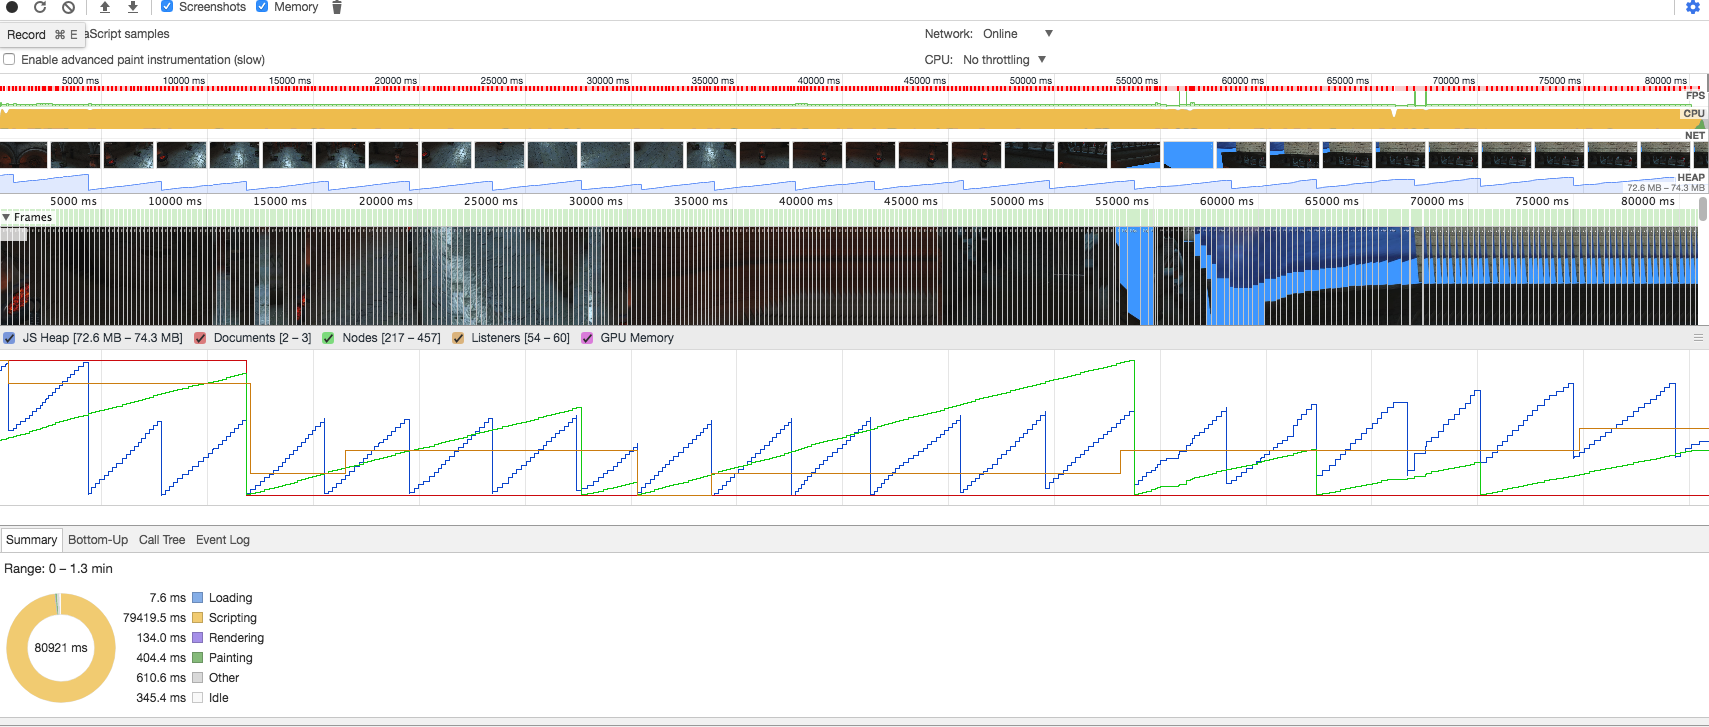
Task: Click the Record button circle icon
Action: tap(12, 7)
